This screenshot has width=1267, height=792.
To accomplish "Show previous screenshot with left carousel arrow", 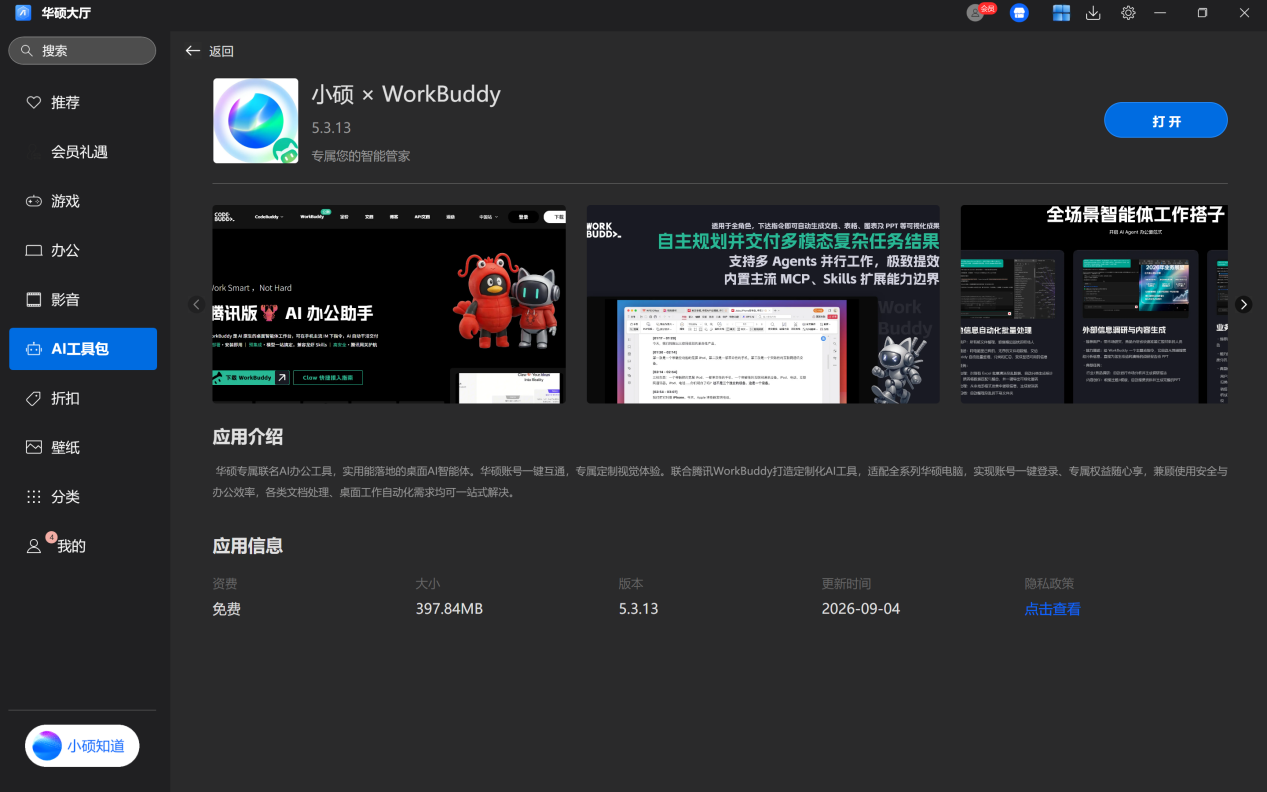I will click(196, 304).
